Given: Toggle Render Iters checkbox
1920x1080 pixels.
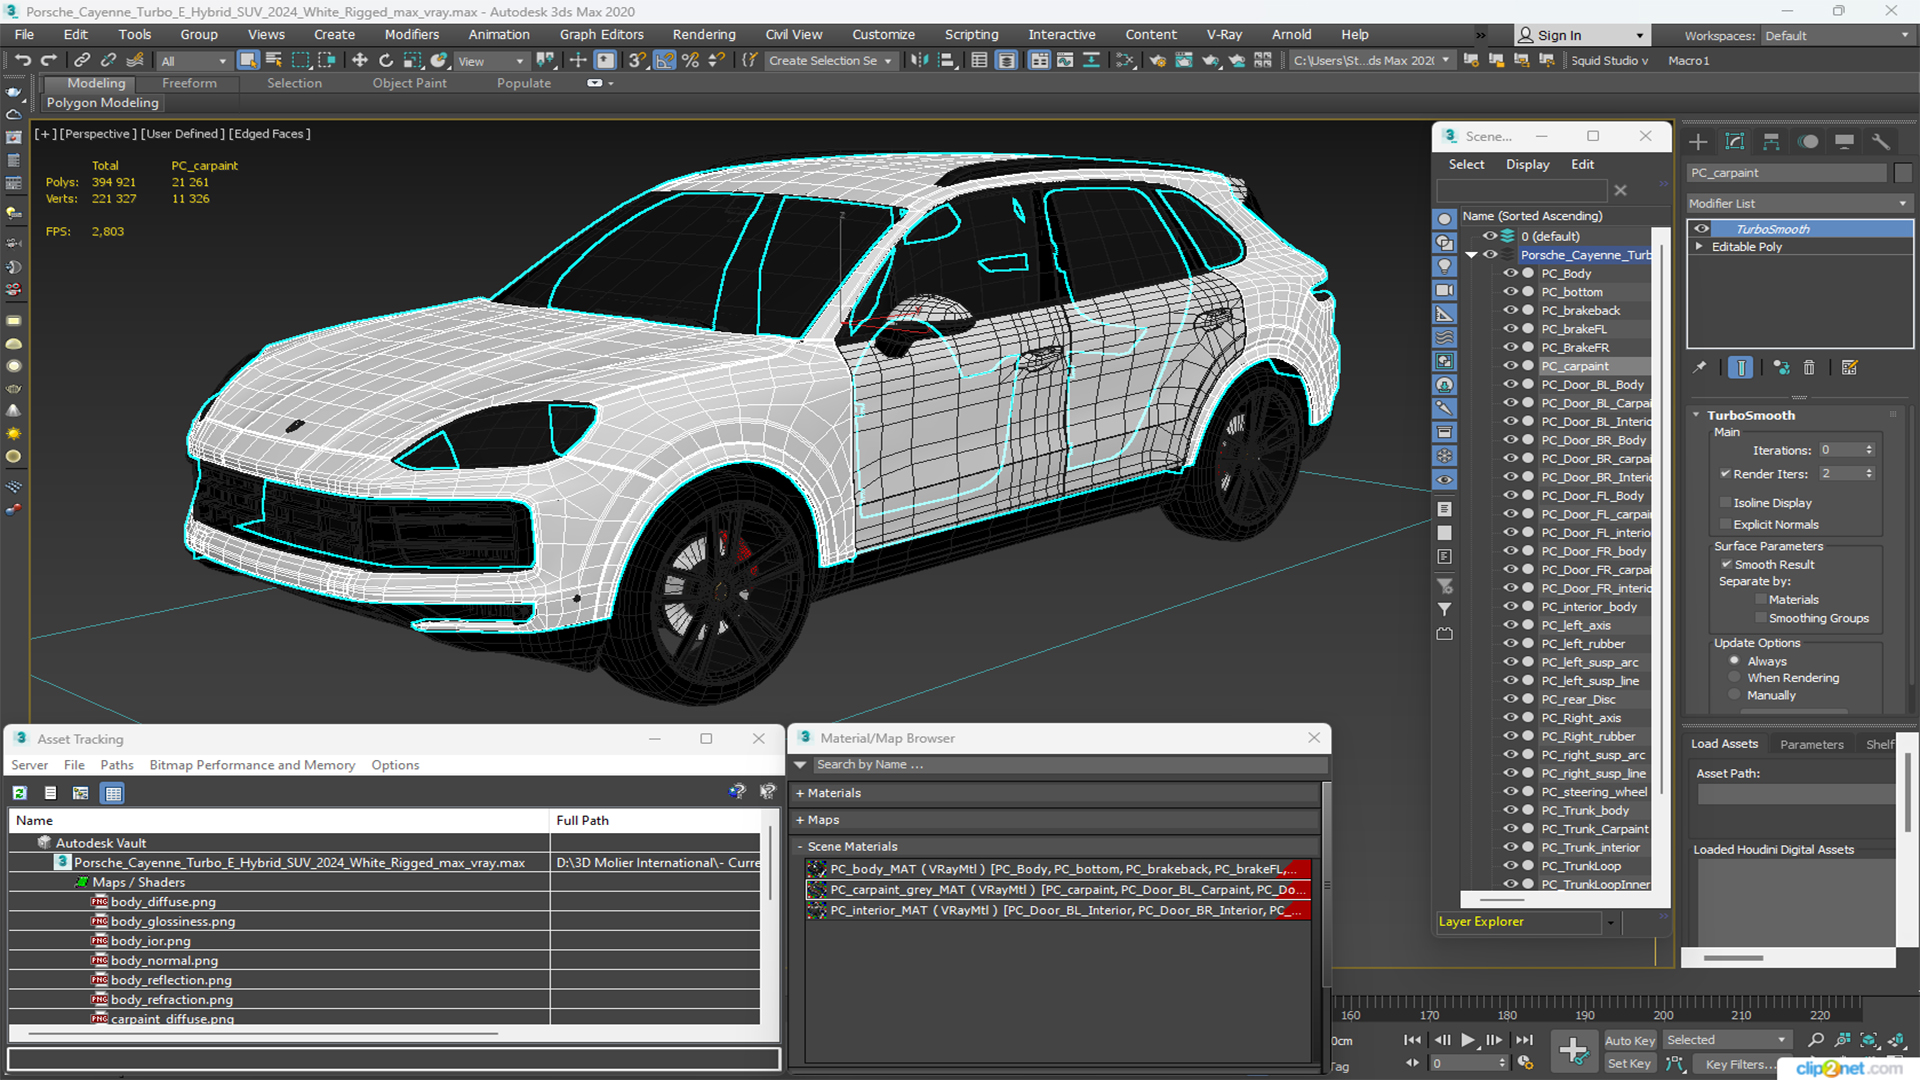Looking at the screenshot, I should pos(1725,474).
